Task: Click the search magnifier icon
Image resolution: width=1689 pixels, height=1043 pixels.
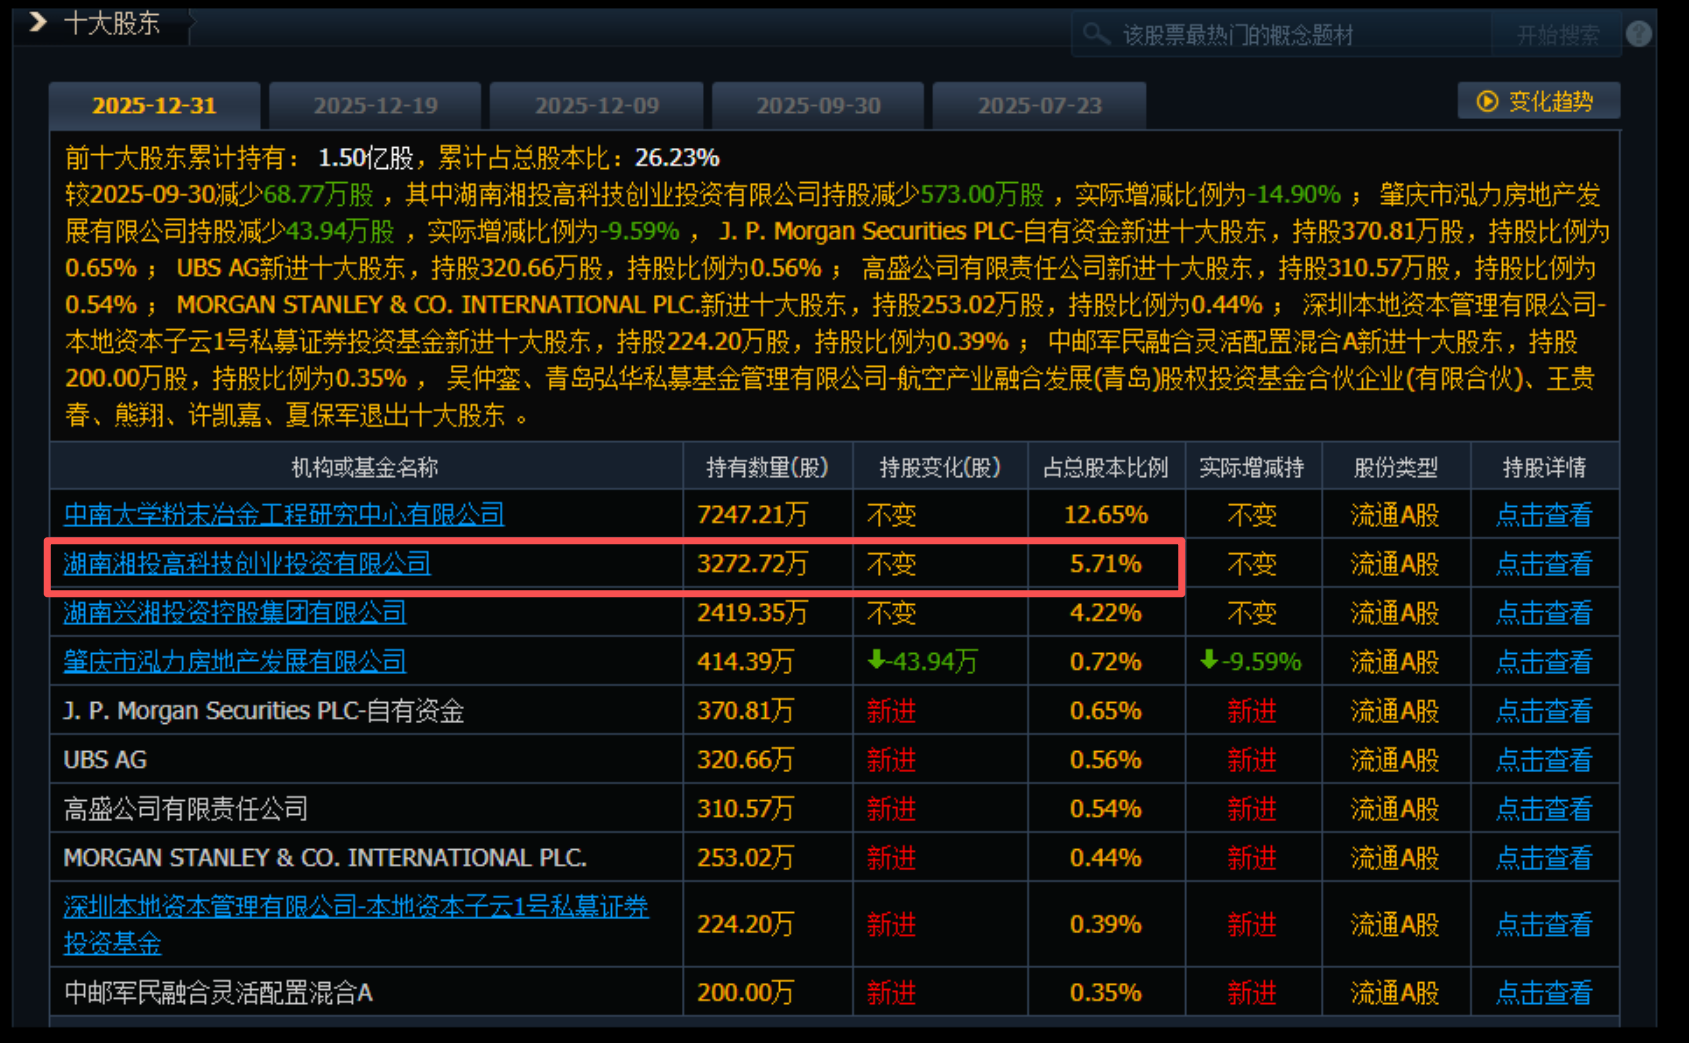Action: (x=1096, y=34)
